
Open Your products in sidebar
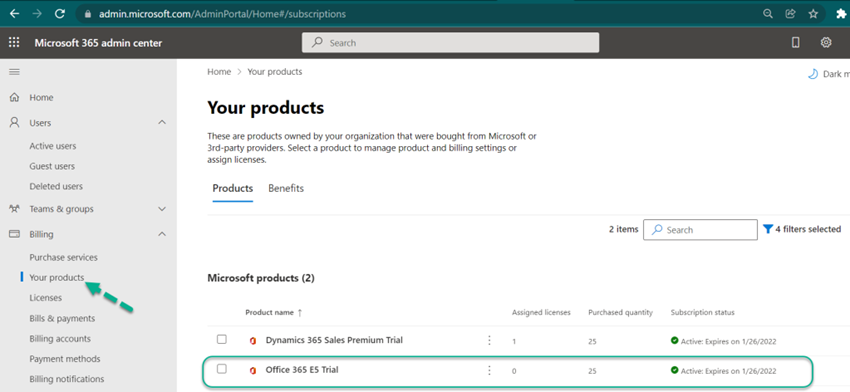click(56, 278)
